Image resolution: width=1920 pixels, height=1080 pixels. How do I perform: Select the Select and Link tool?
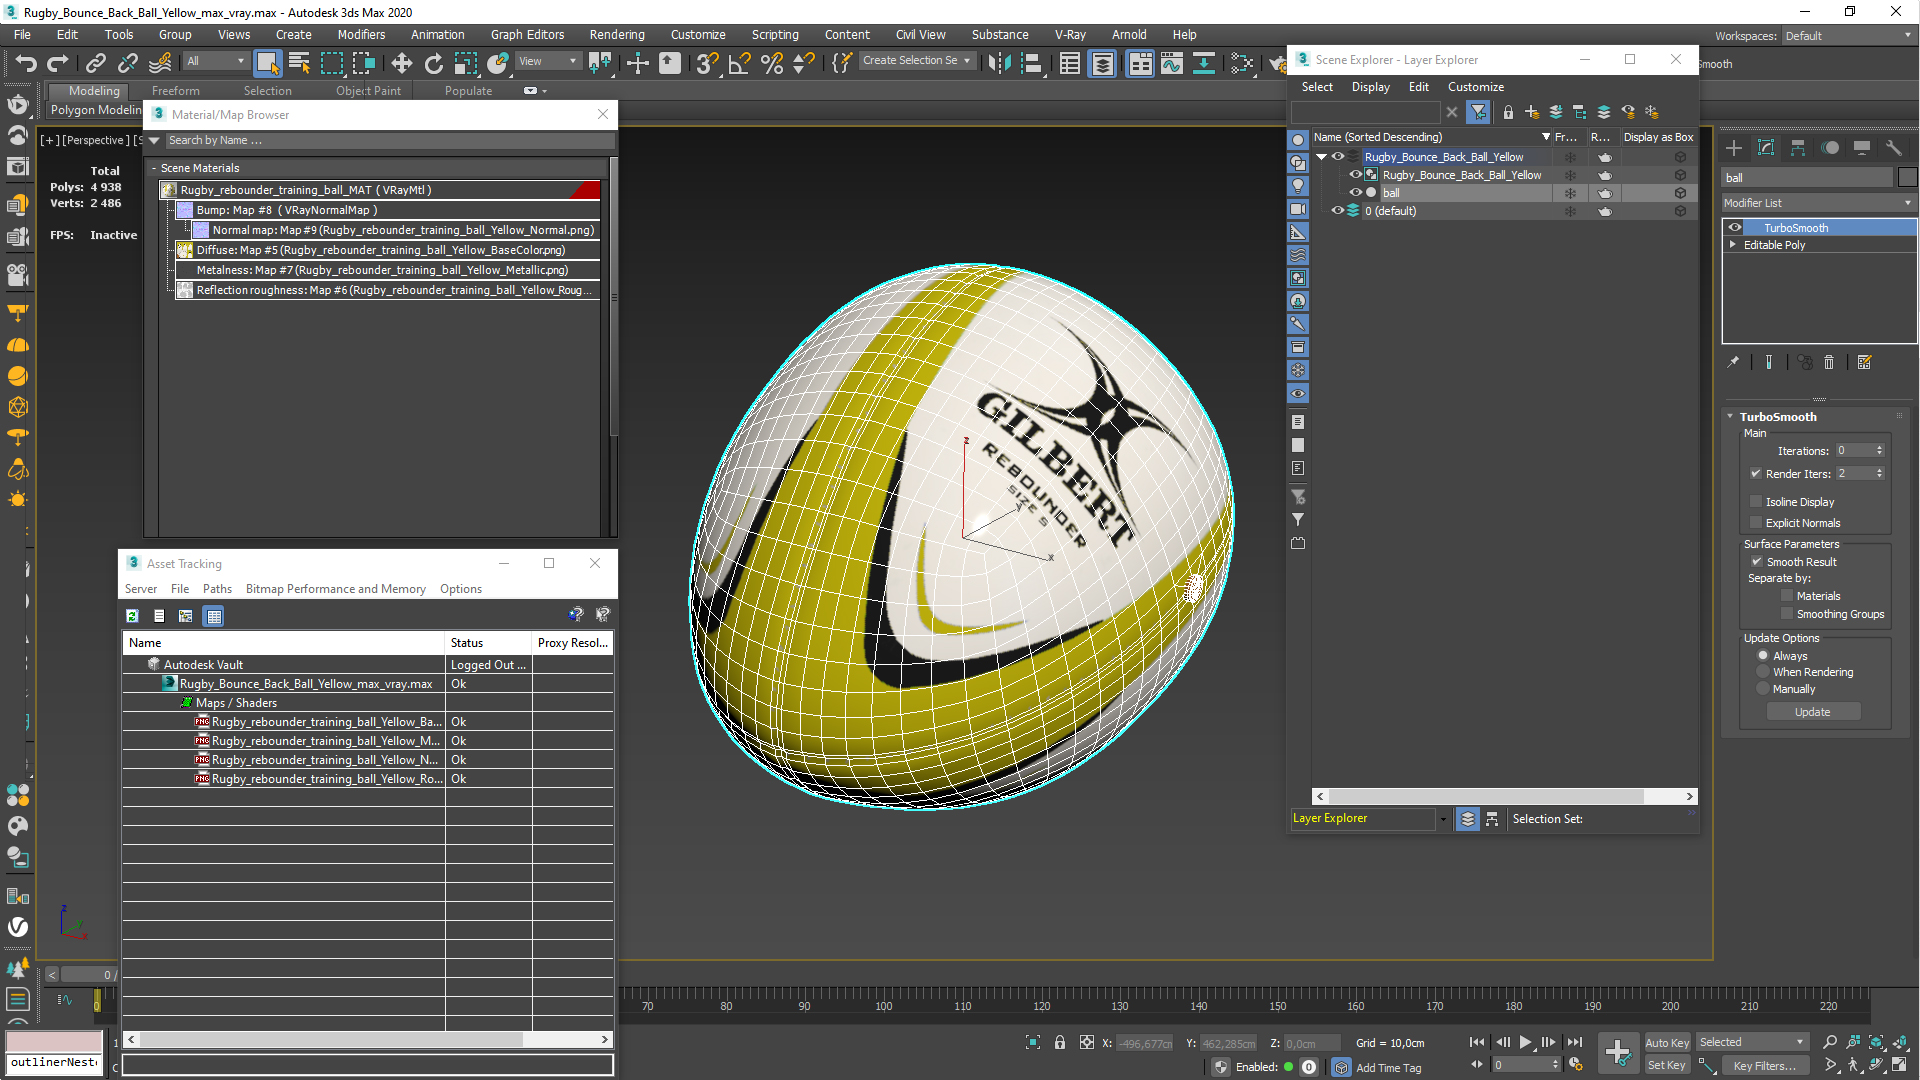pyautogui.click(x=95, y=63)
